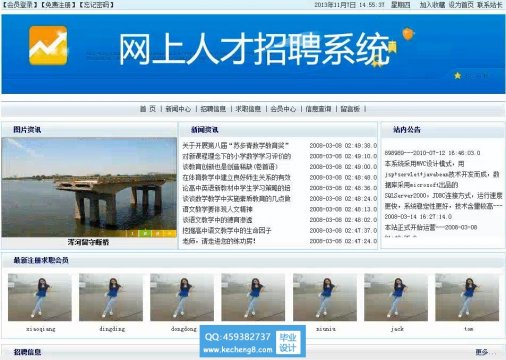Click 设为首页 link

coord(461,5)
